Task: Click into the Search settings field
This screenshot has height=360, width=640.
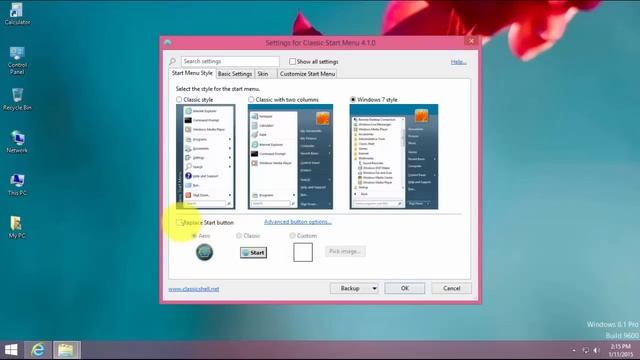Action: click(230, 62)
